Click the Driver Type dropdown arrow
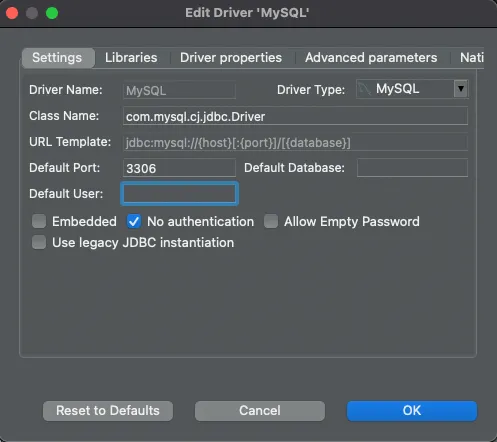This screenshot has width=497, height=442. [x=461, y=89]
